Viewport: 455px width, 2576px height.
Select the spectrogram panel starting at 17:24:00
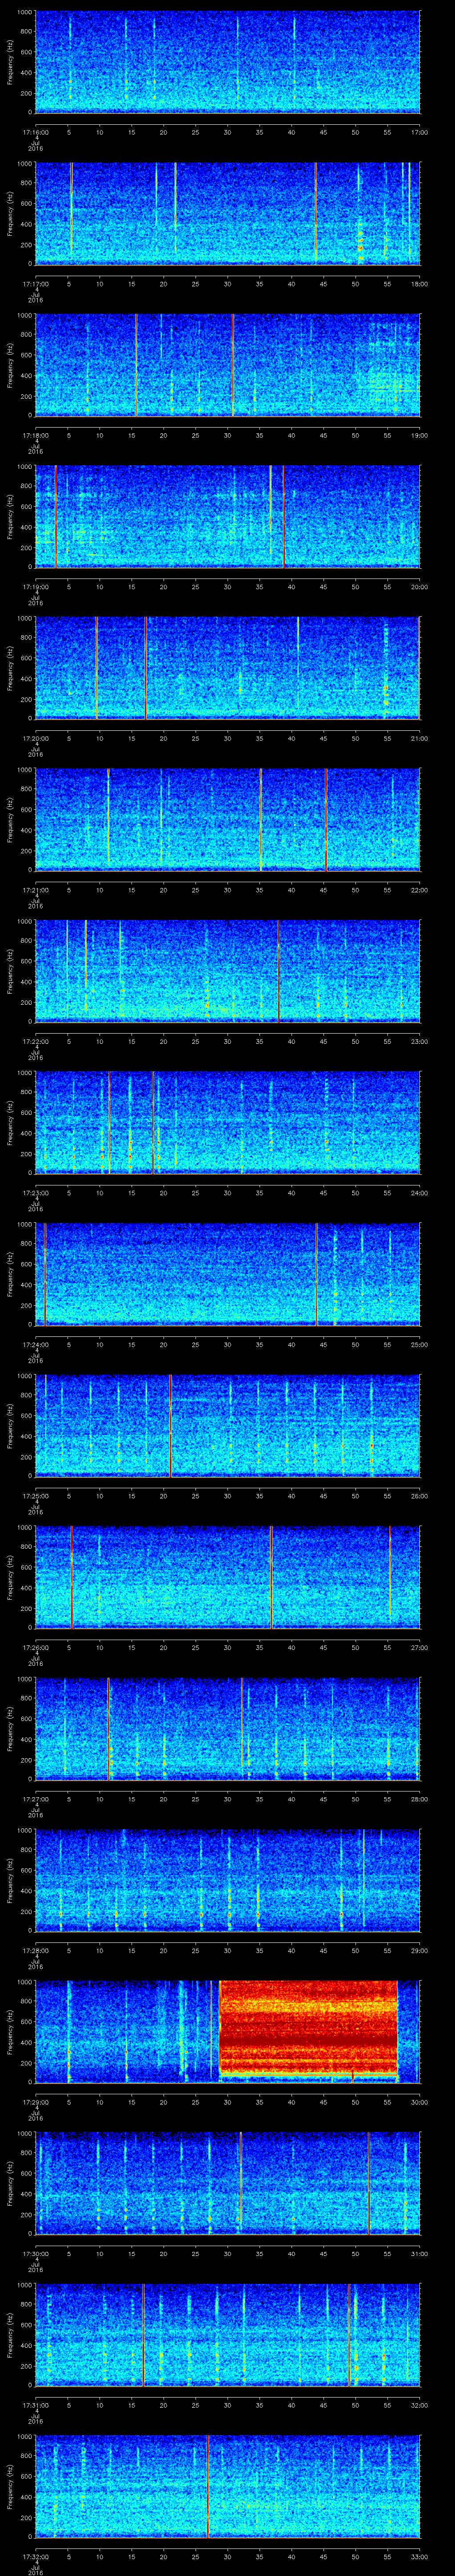227,1274
